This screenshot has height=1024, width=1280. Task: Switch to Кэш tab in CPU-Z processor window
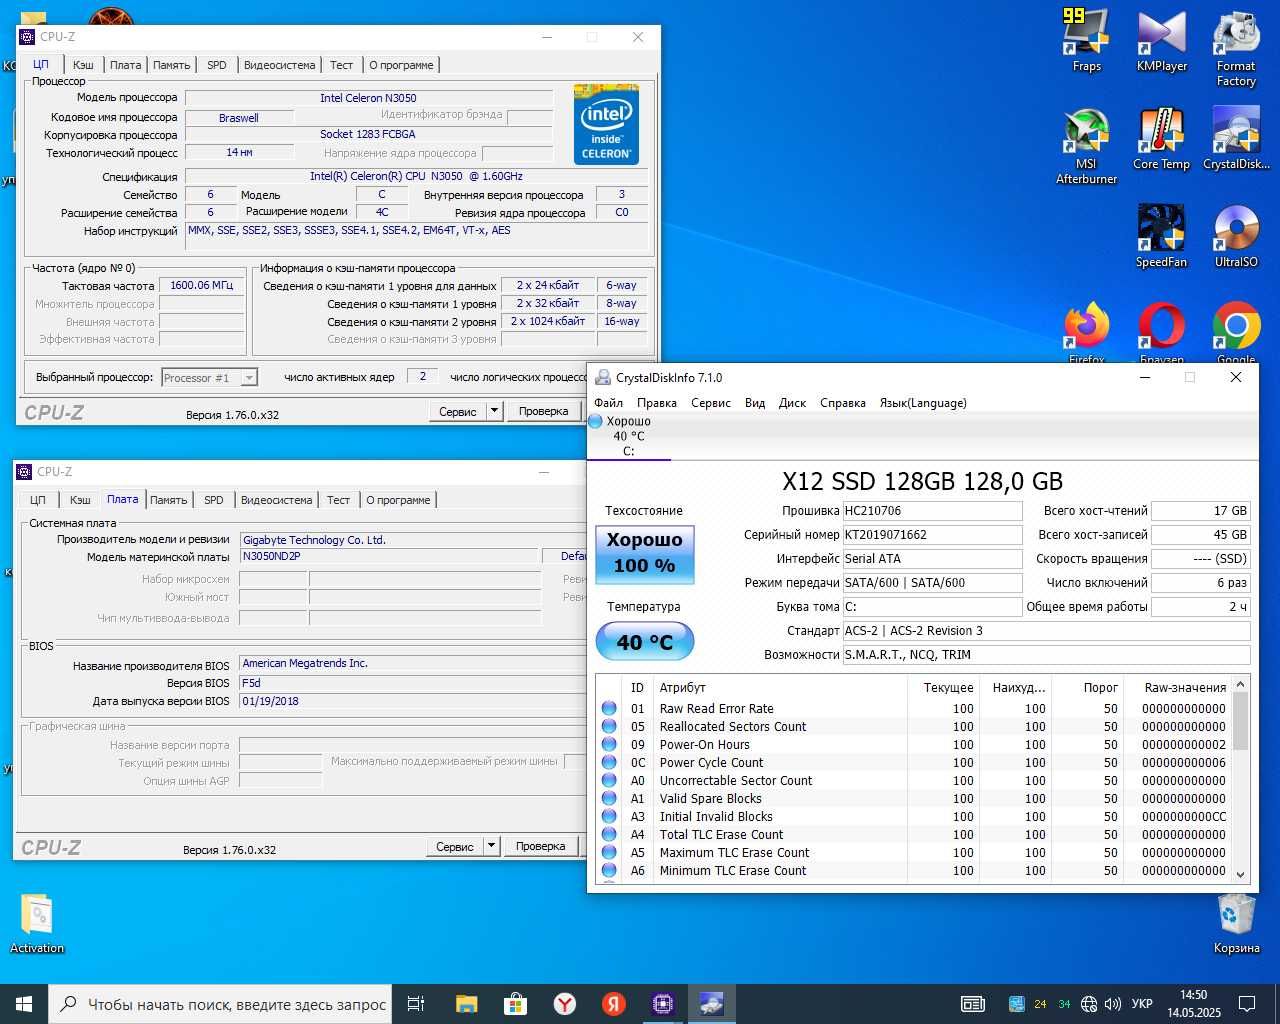click(83, 65)
